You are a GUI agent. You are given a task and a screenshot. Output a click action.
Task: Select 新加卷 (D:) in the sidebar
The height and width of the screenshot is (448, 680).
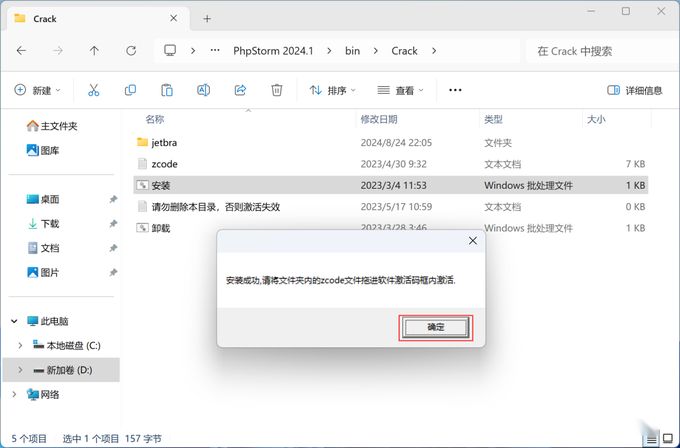(x=62, y=370)
